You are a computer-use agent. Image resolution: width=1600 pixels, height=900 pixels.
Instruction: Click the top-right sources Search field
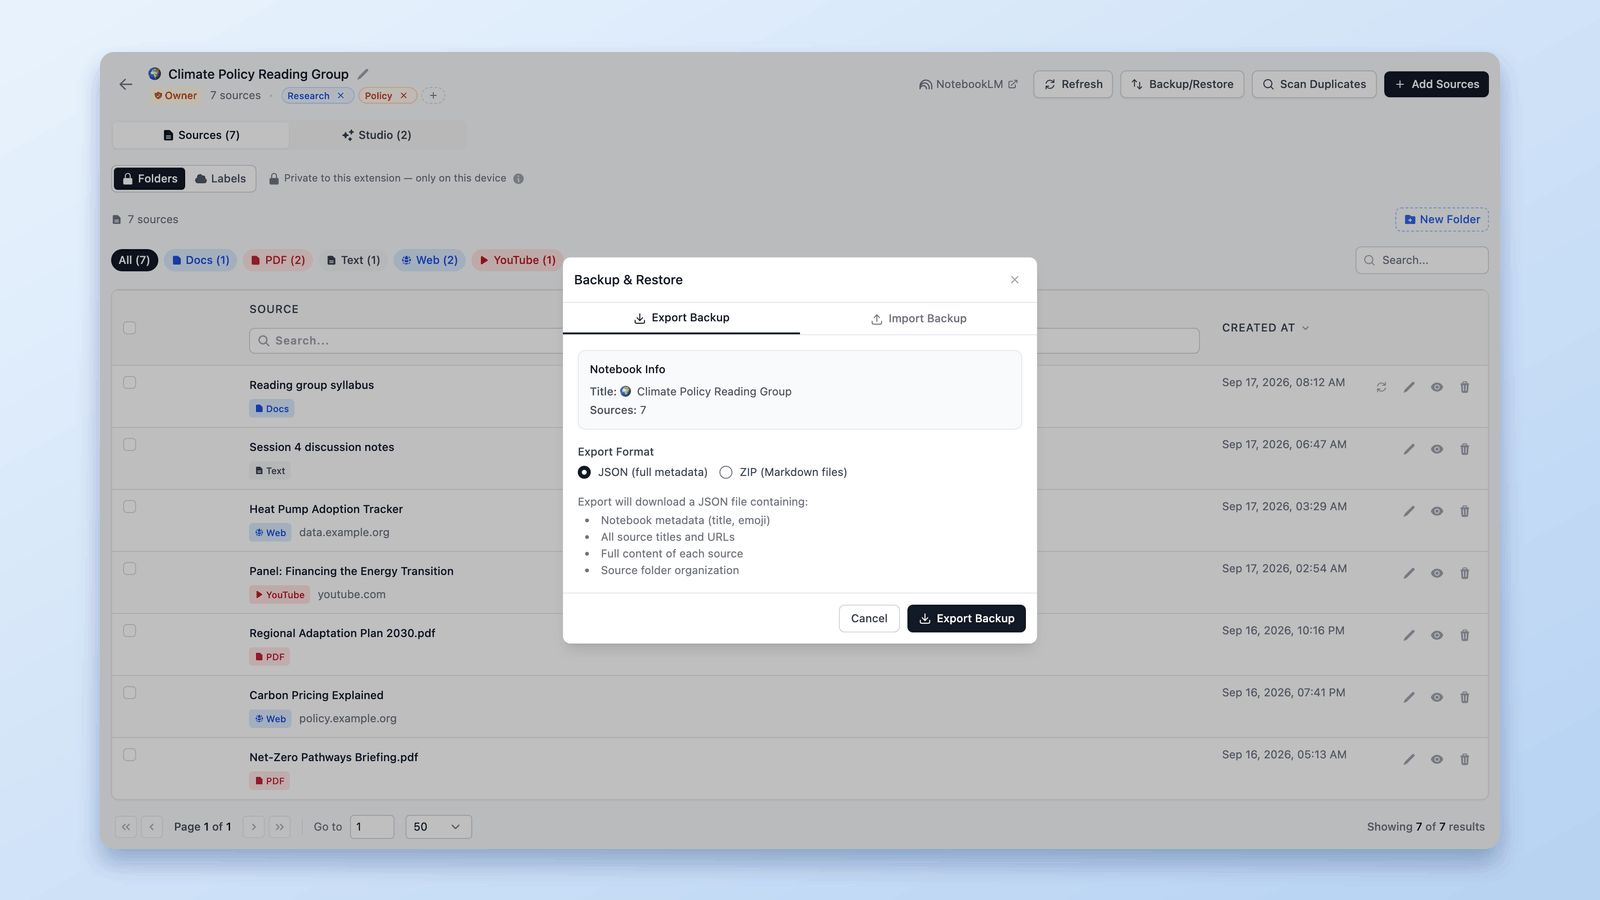pos(1422,260)
